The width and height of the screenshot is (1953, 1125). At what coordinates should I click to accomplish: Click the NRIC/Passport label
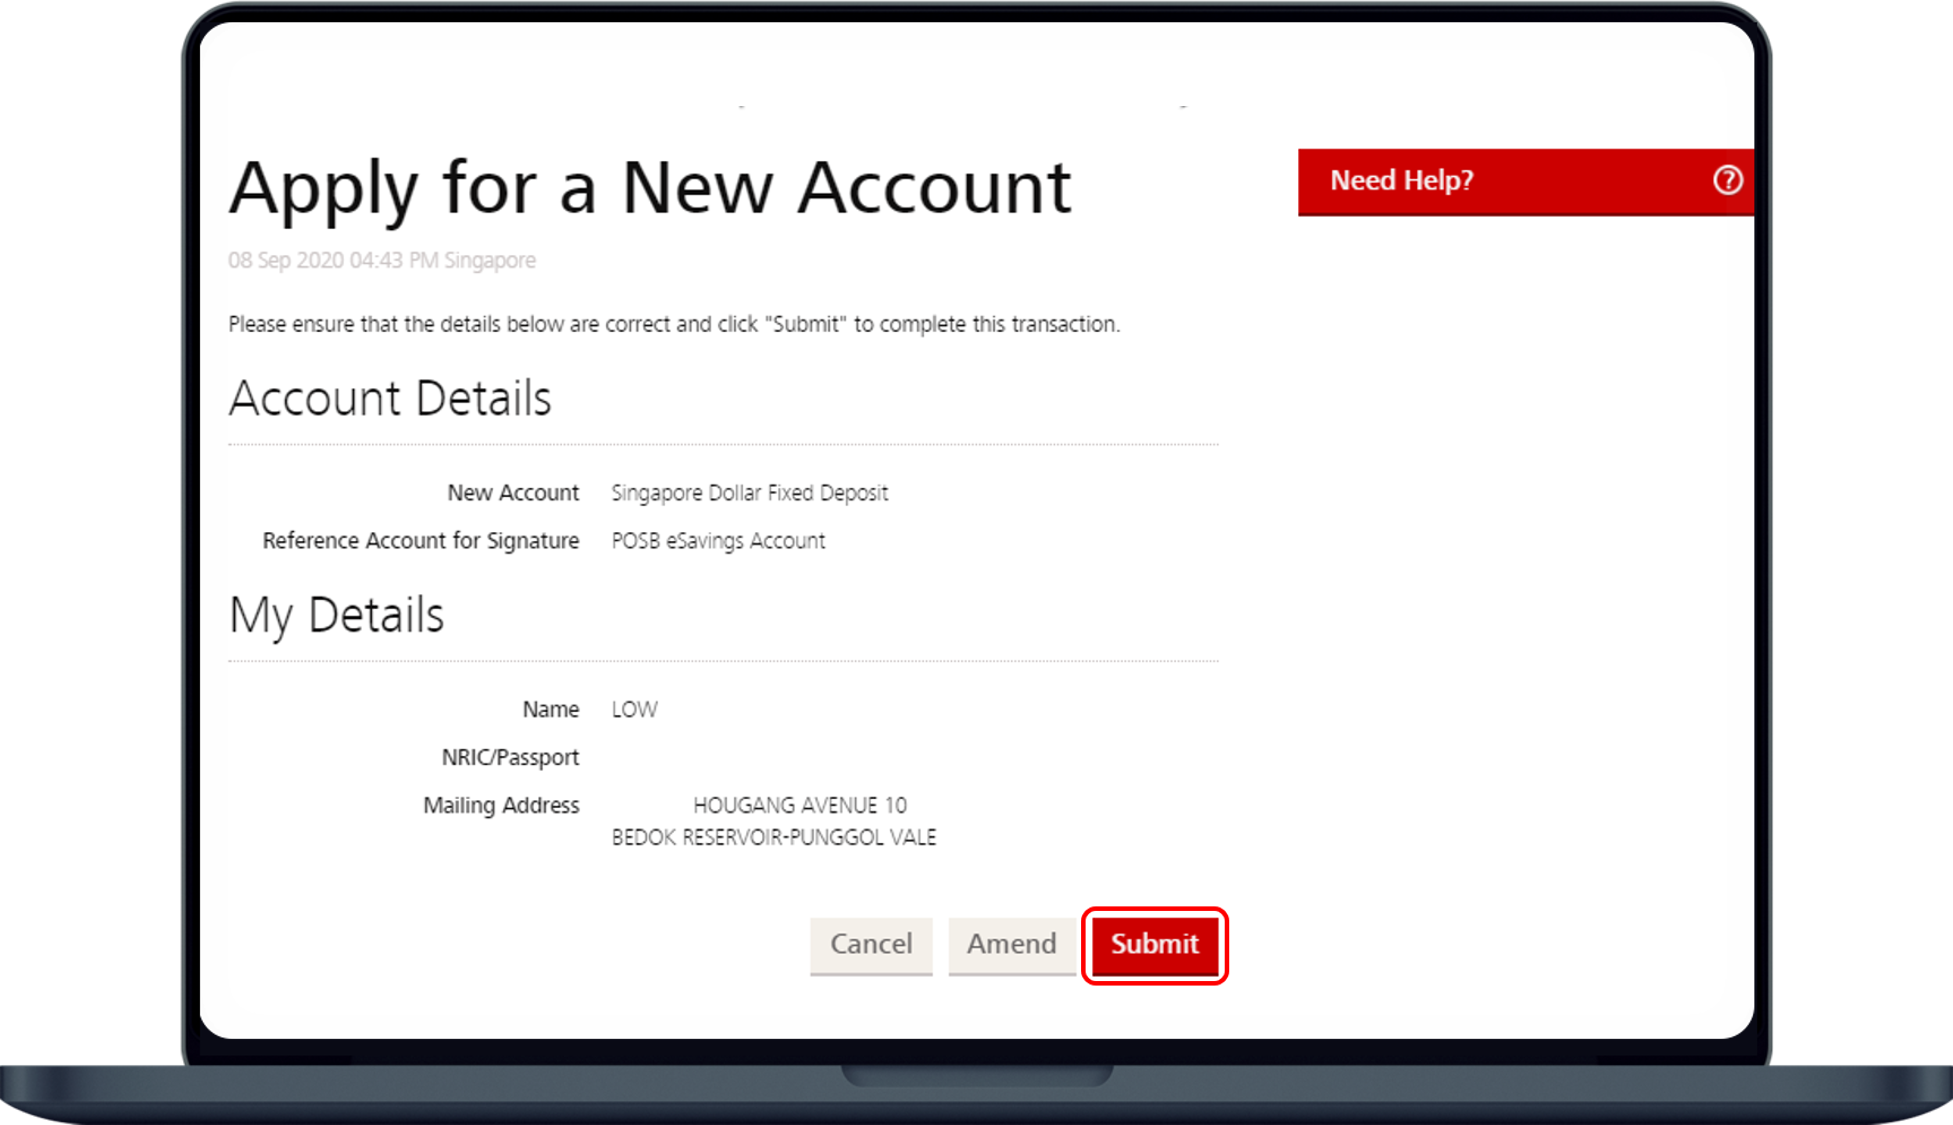(510, 758)
